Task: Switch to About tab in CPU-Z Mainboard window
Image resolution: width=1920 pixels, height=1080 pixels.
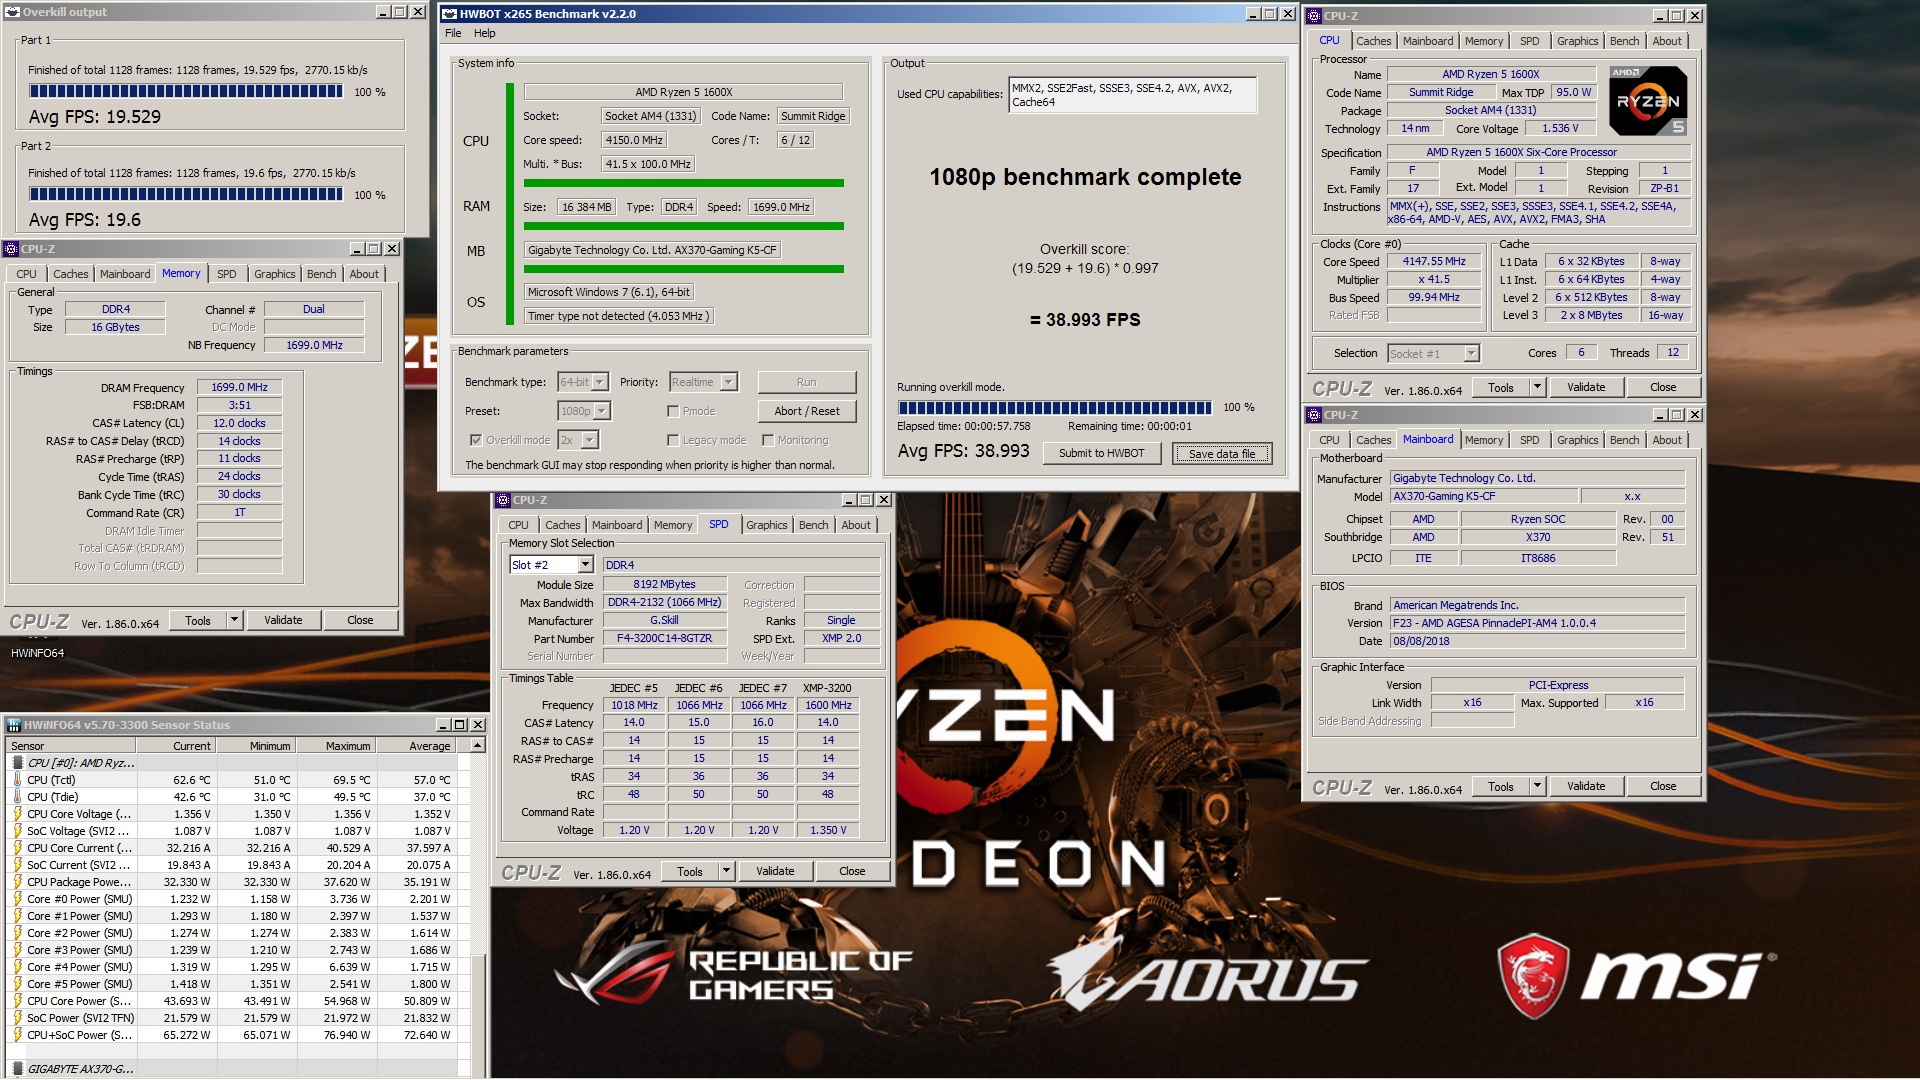Action: (x=1667, y=440)
